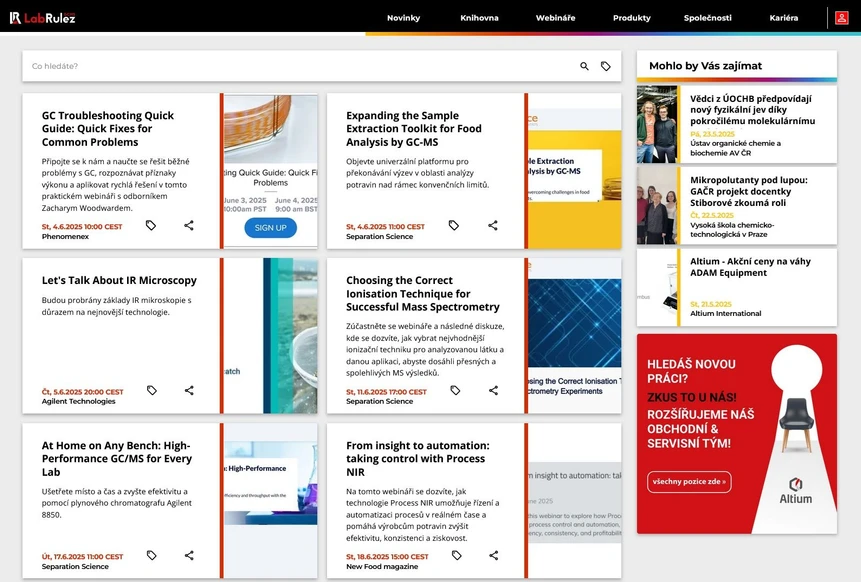Click the tag icon on the Sample Extraction Toolkit card
Image resolution: width=861 pixels, height=582 pixels.
pyautogui.click(x=455, y=225)
